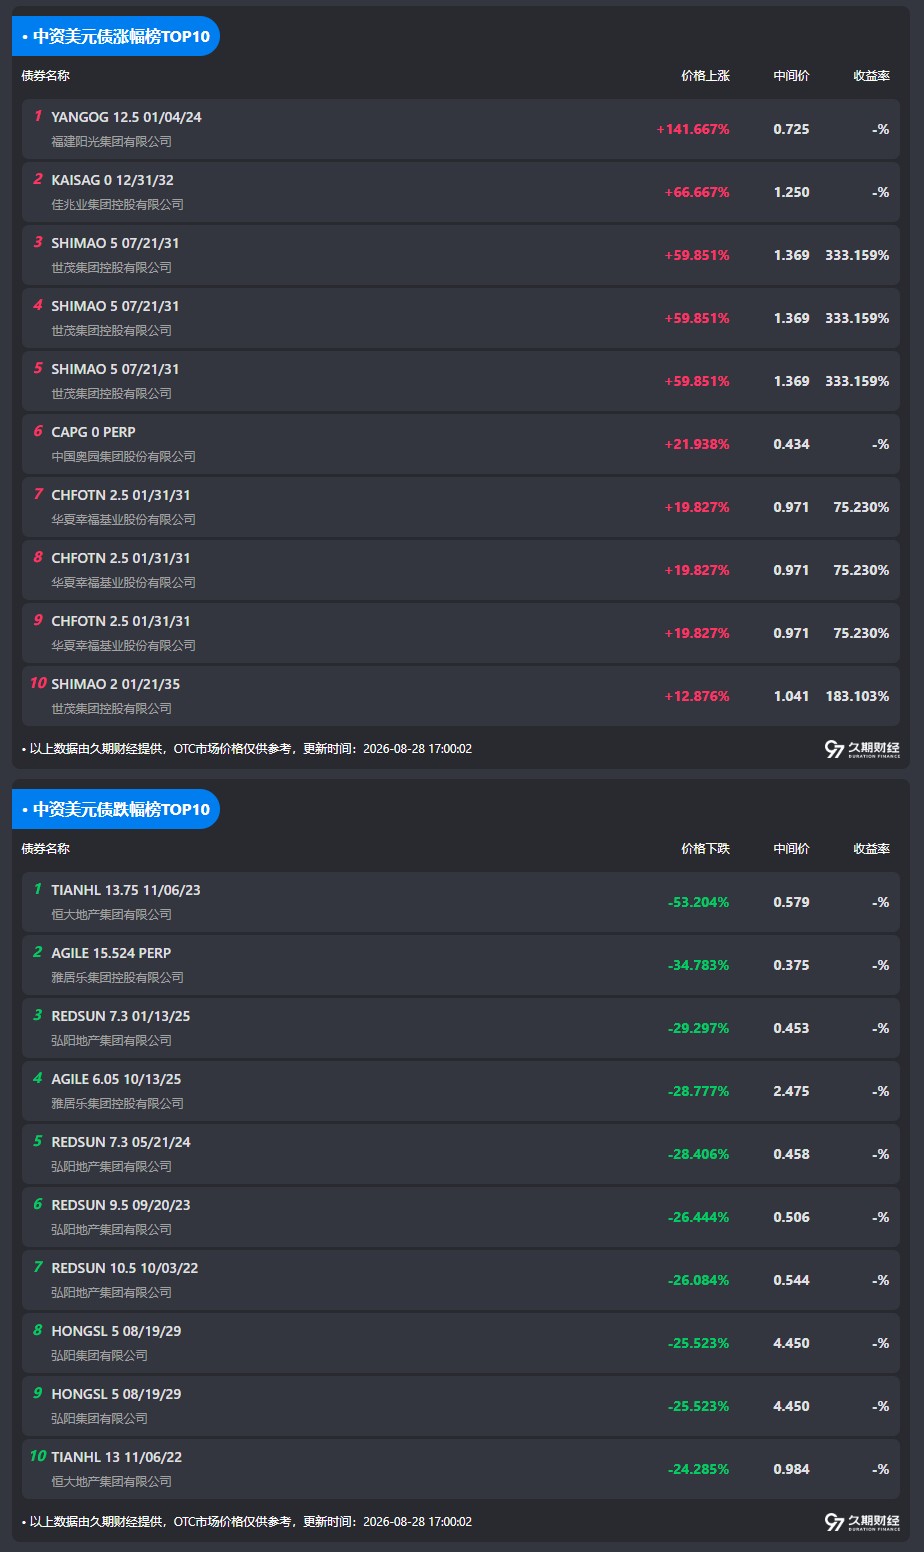
Task: Click the 久期财经 logo under the losers table
Action: point(862,1522)
